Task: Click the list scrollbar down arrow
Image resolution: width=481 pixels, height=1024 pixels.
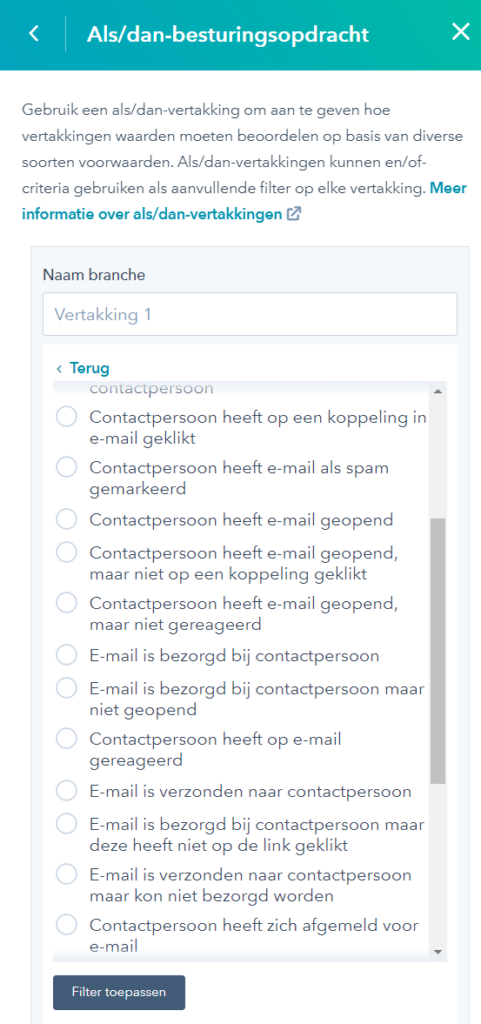Action: click(437, 952)
